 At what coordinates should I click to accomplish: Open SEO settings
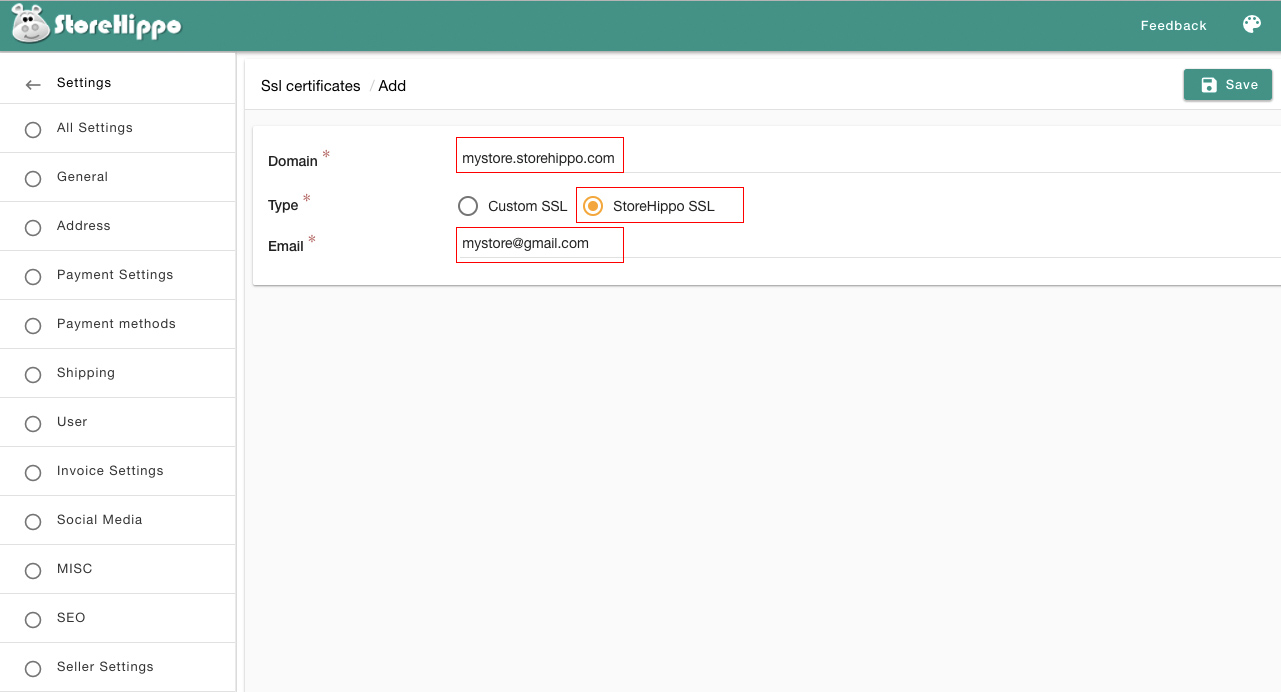pyautogui.click(x=118, y=618)
